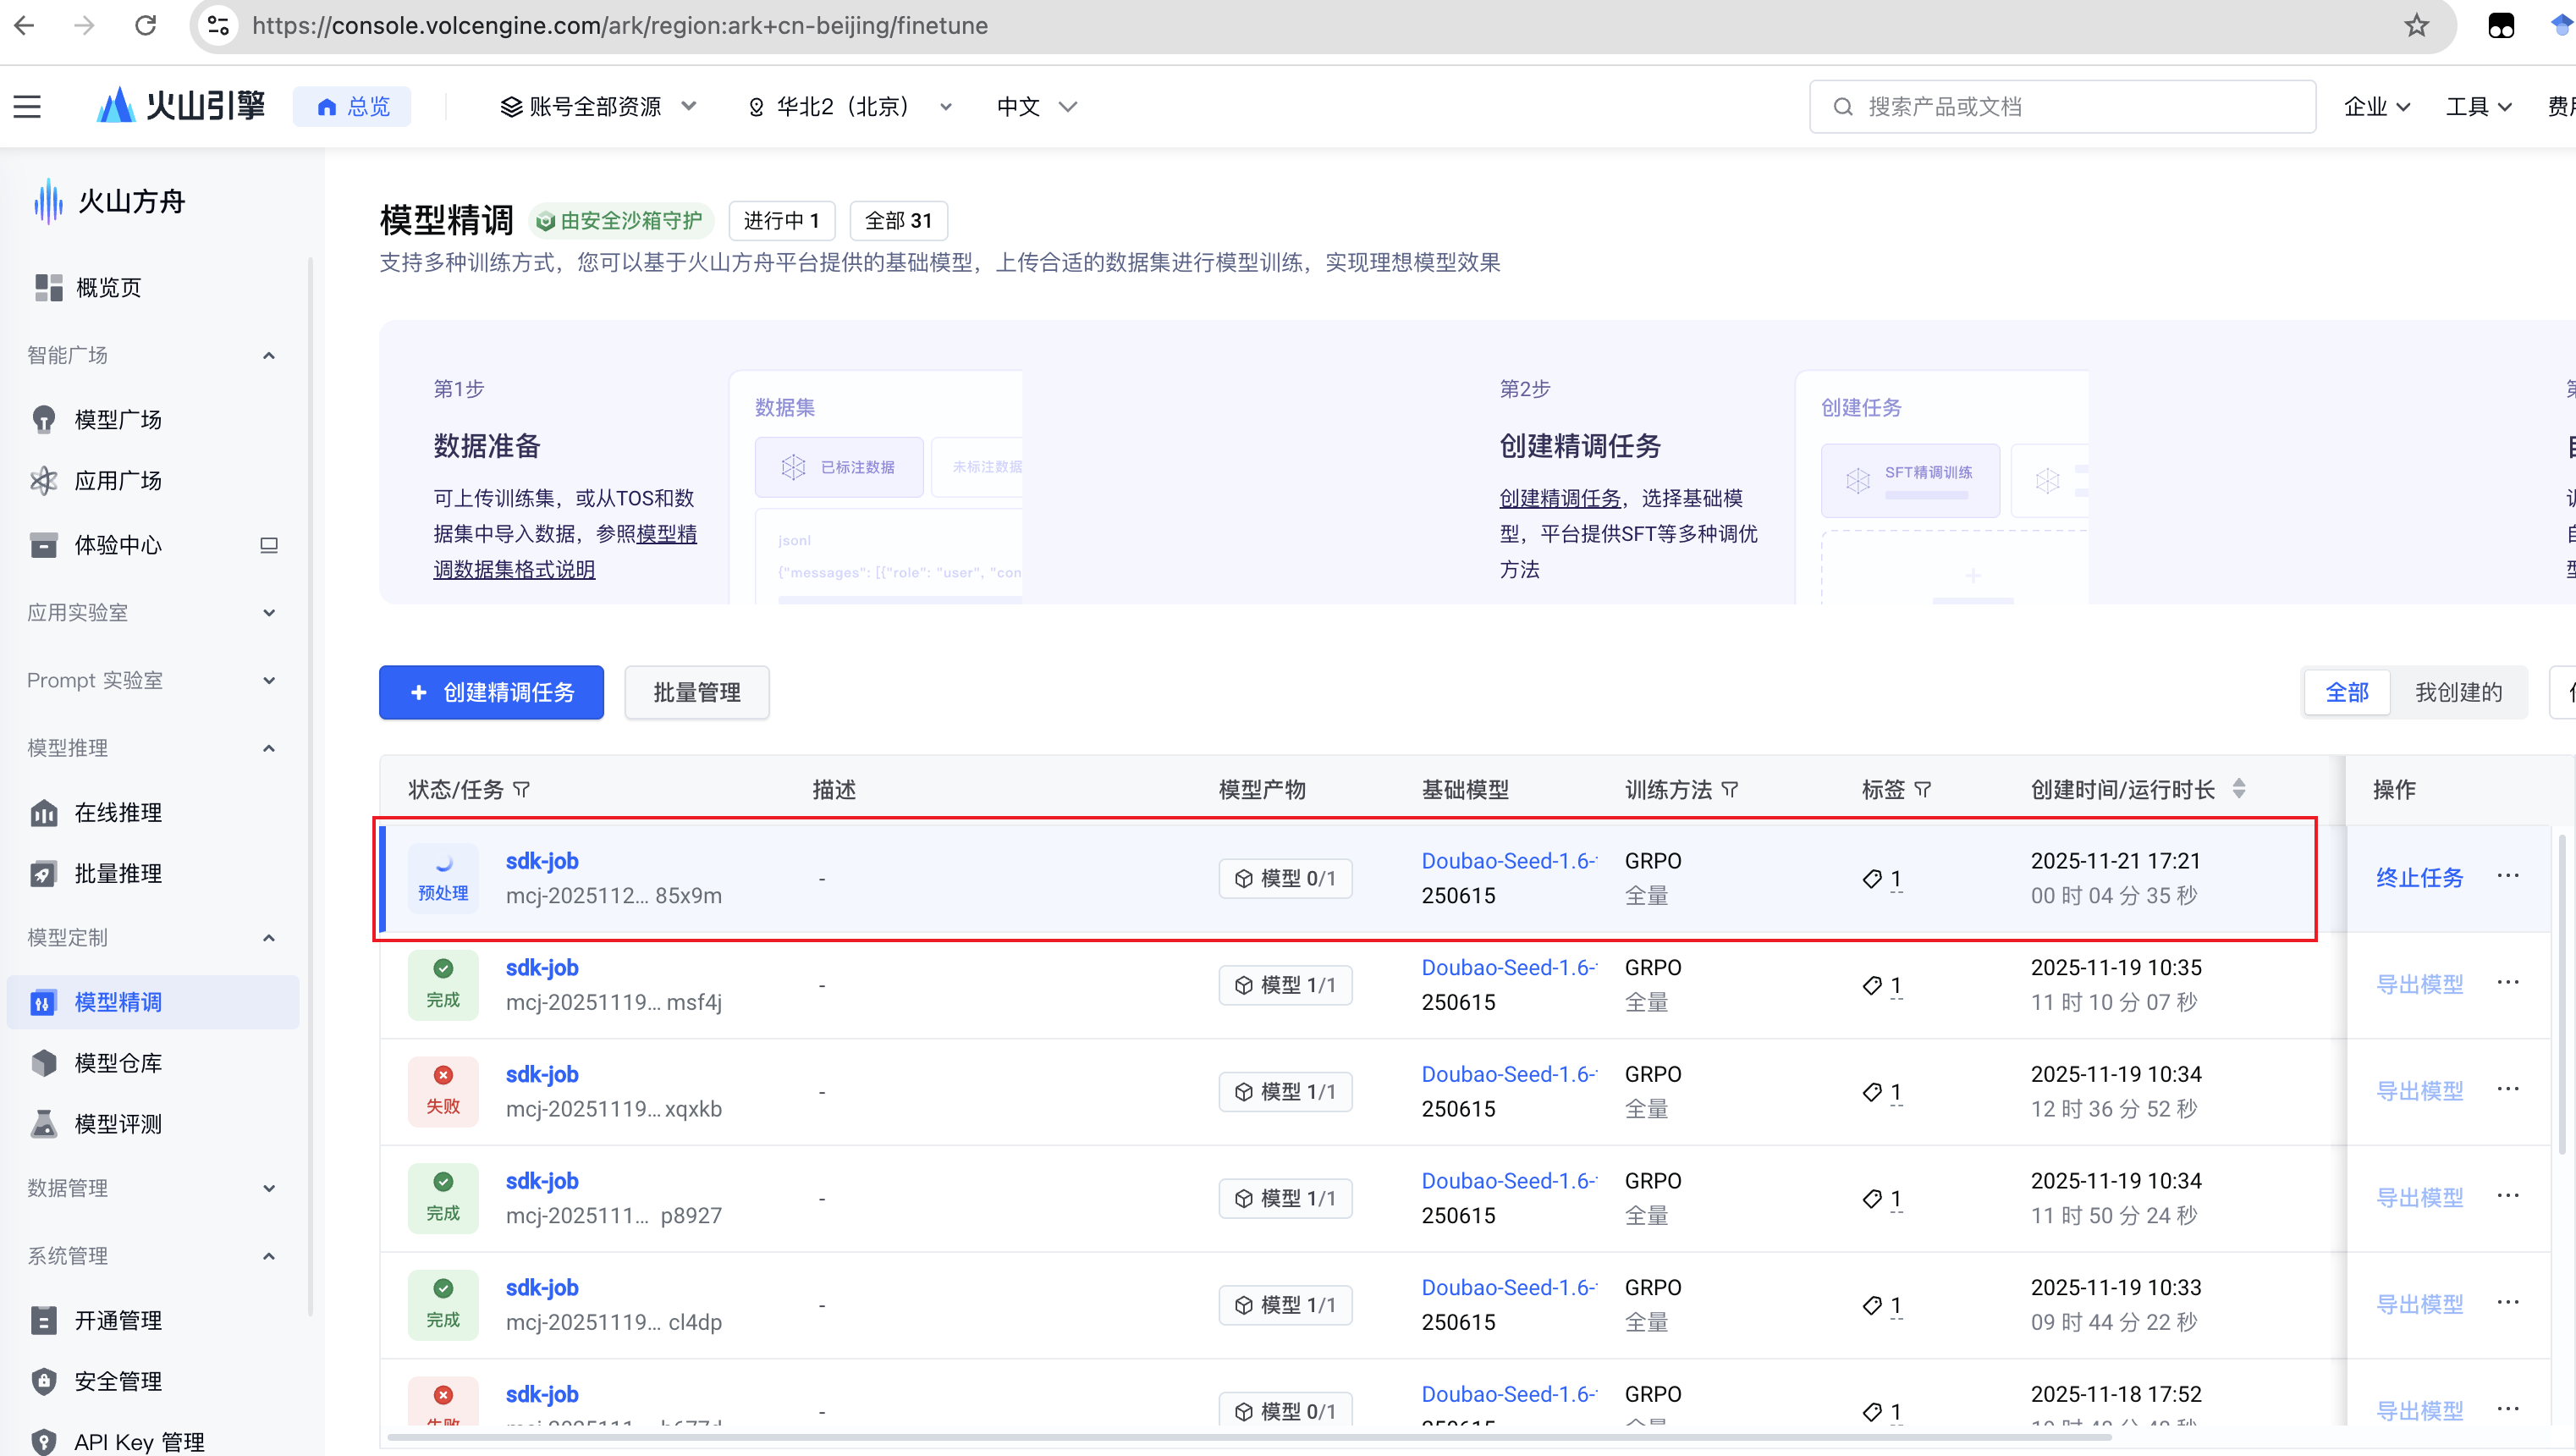Open the 账号全部资源 dropdown
This screenshot has height=1456, width=2576.
[x=598, y=106]
